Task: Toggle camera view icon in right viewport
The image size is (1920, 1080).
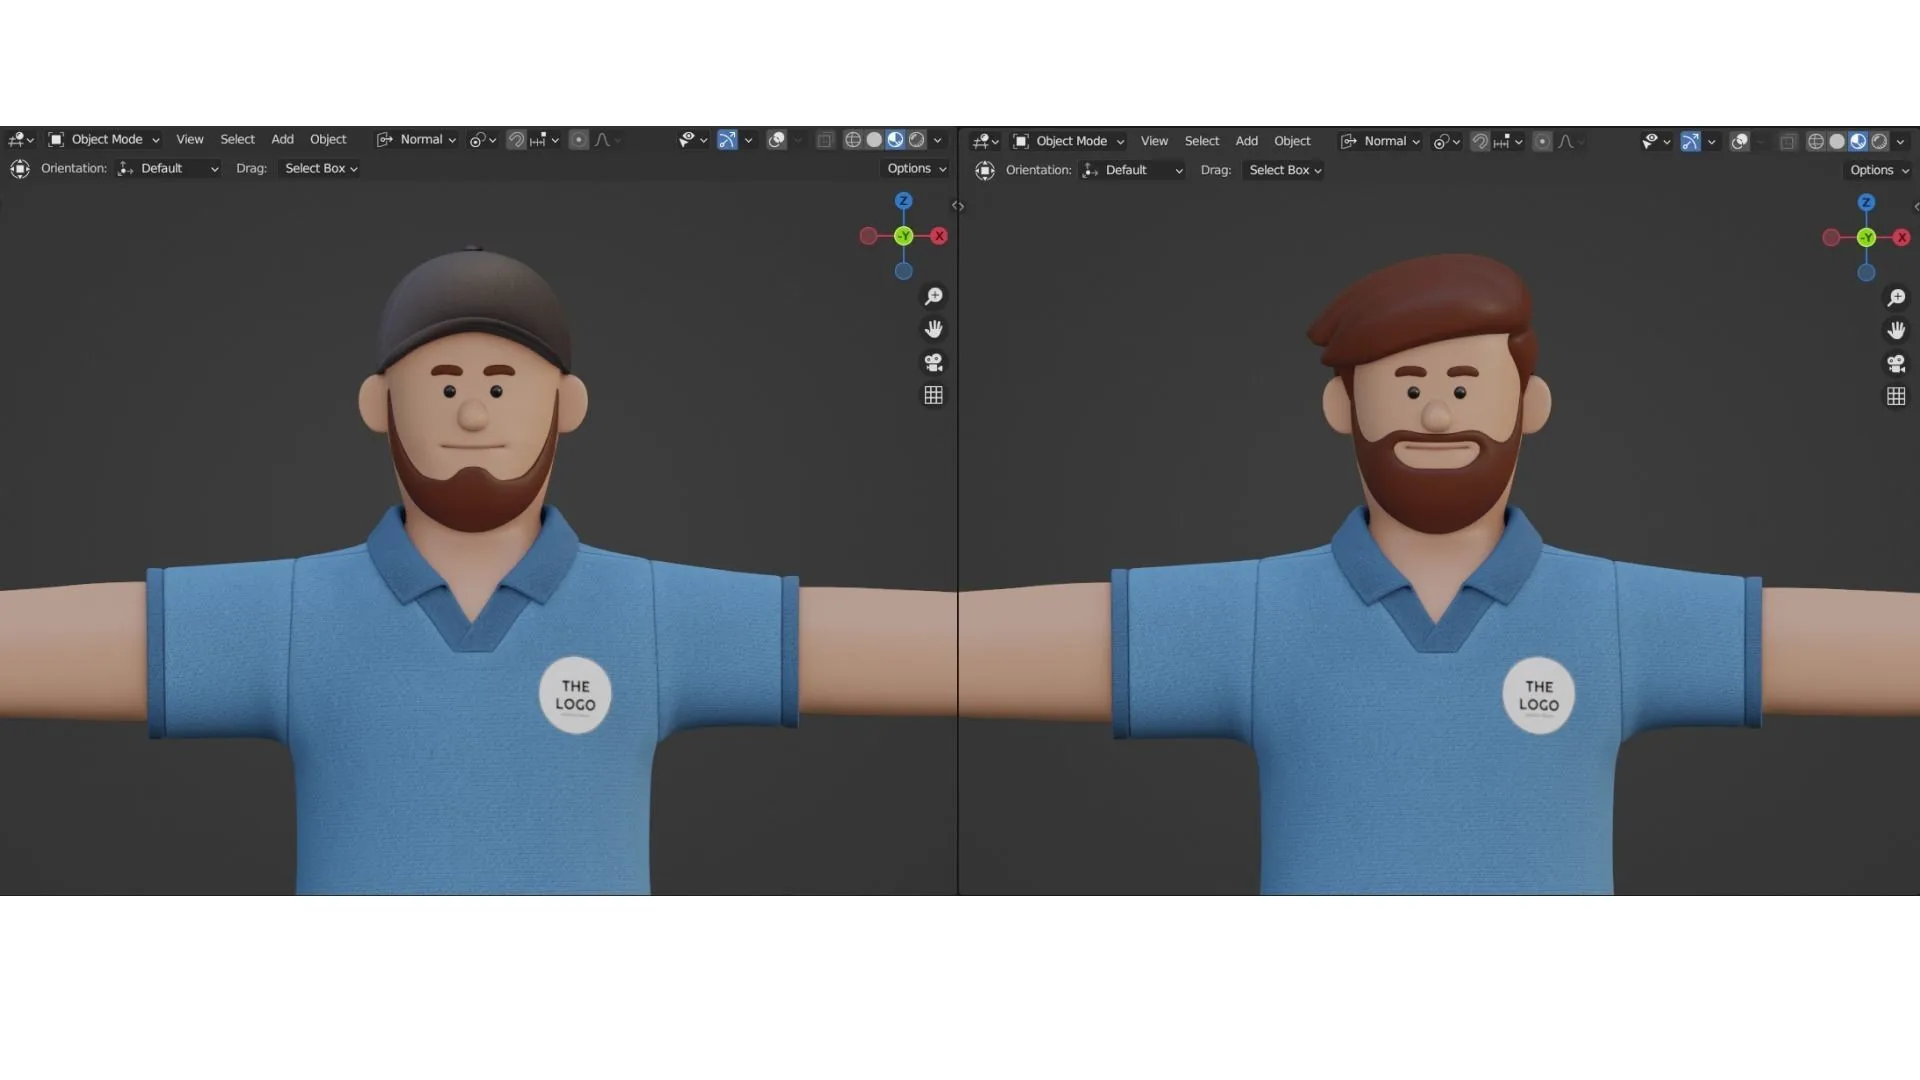Action: click(1896, 363)
